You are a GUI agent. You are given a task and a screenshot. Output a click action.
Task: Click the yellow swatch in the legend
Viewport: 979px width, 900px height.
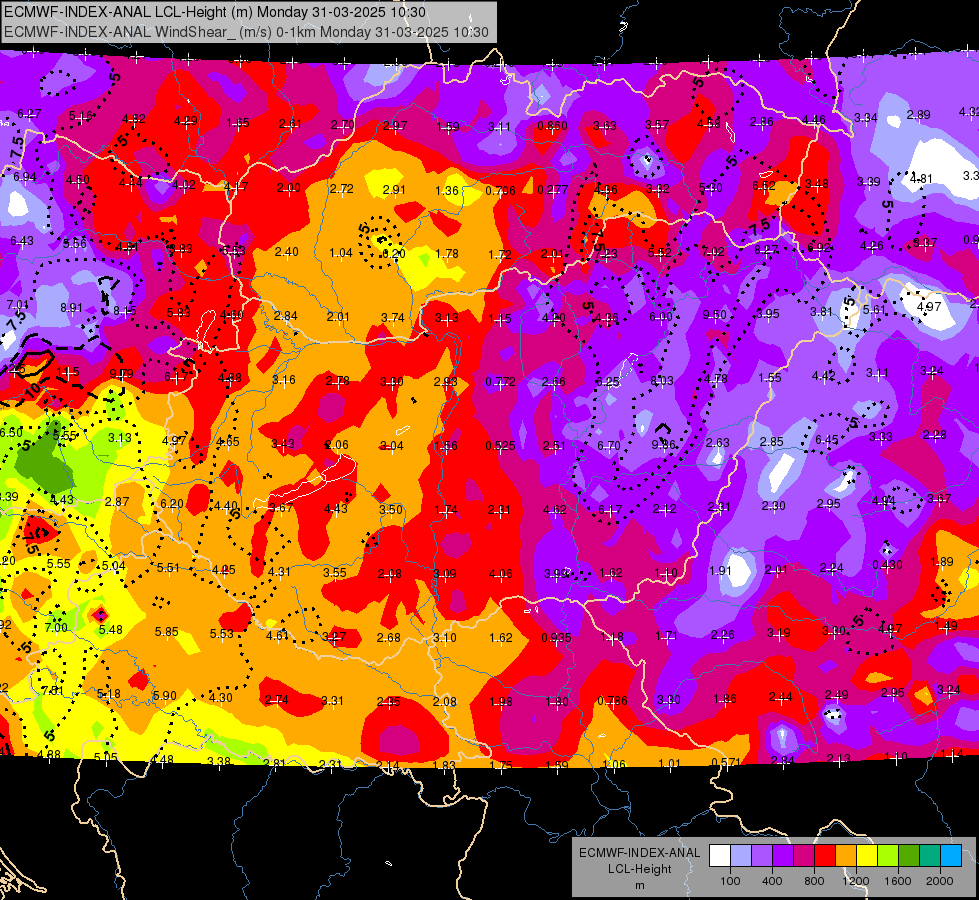(x=867, y=856)
